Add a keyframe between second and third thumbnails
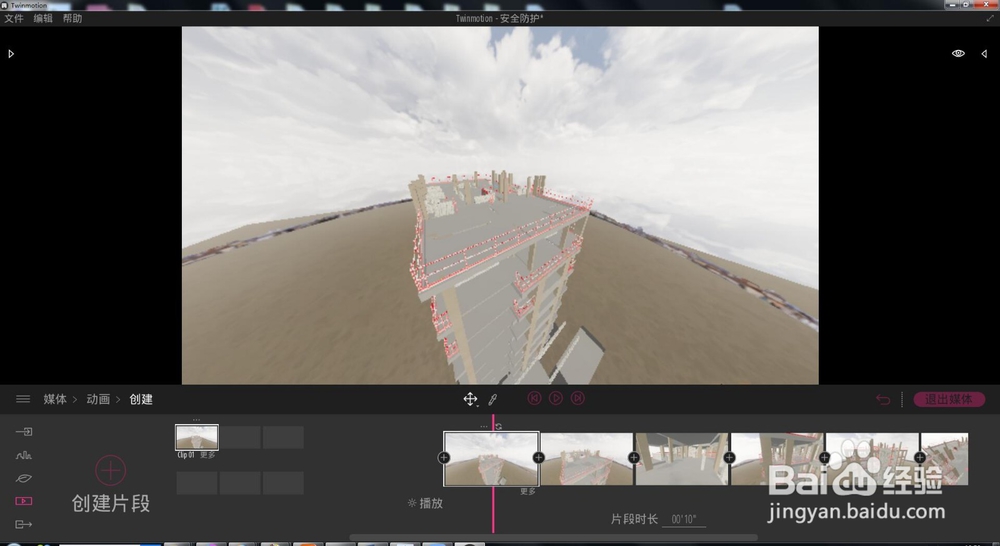Viewport: 1000px width, 546px height. pyautogui.click(x=634, y=457)
